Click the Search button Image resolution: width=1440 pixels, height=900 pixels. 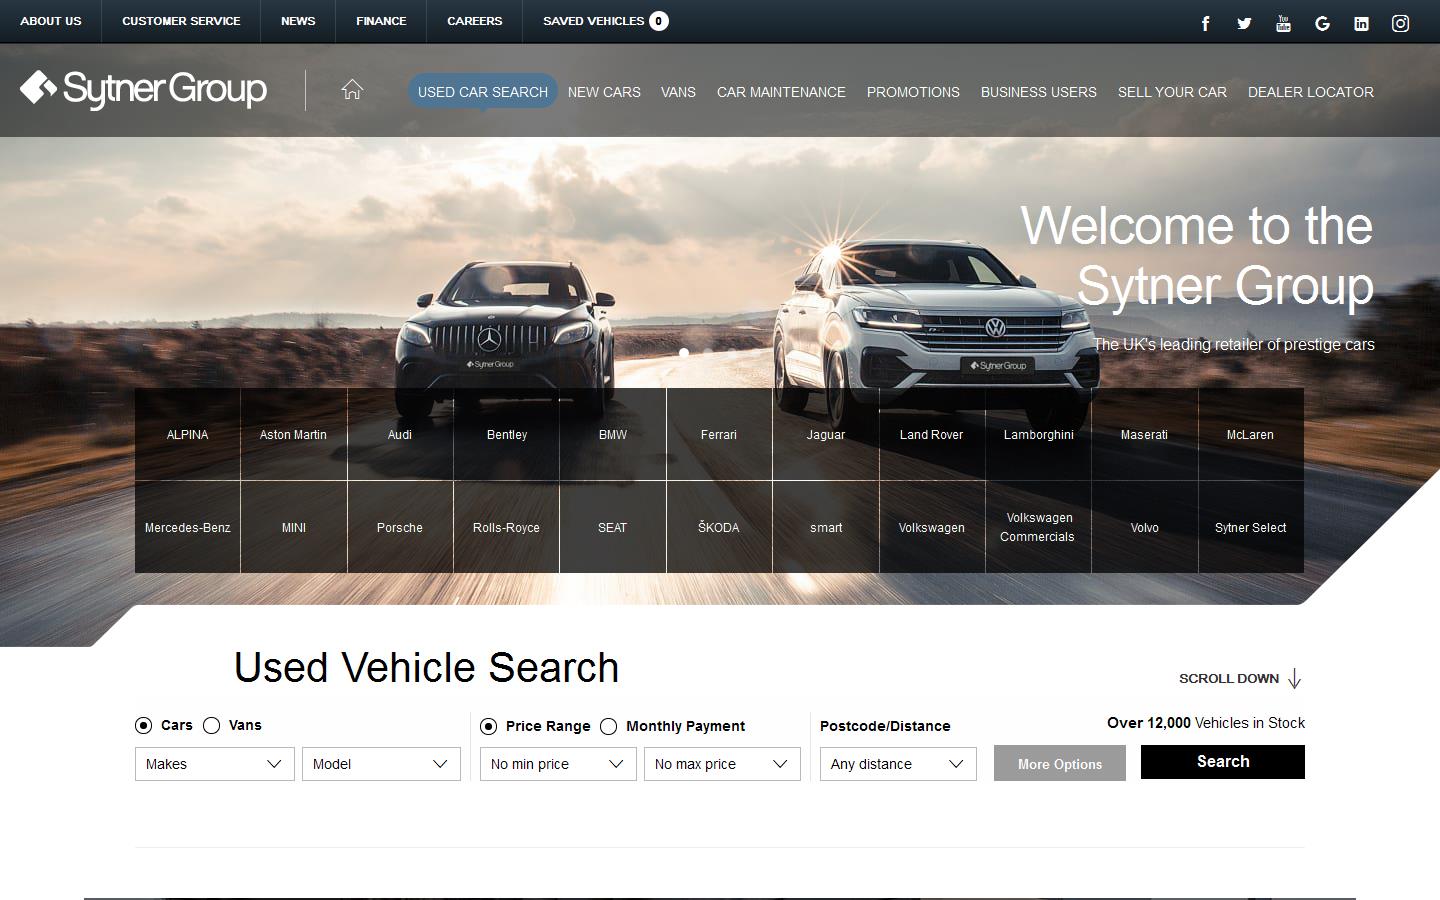click(1222, 761)
